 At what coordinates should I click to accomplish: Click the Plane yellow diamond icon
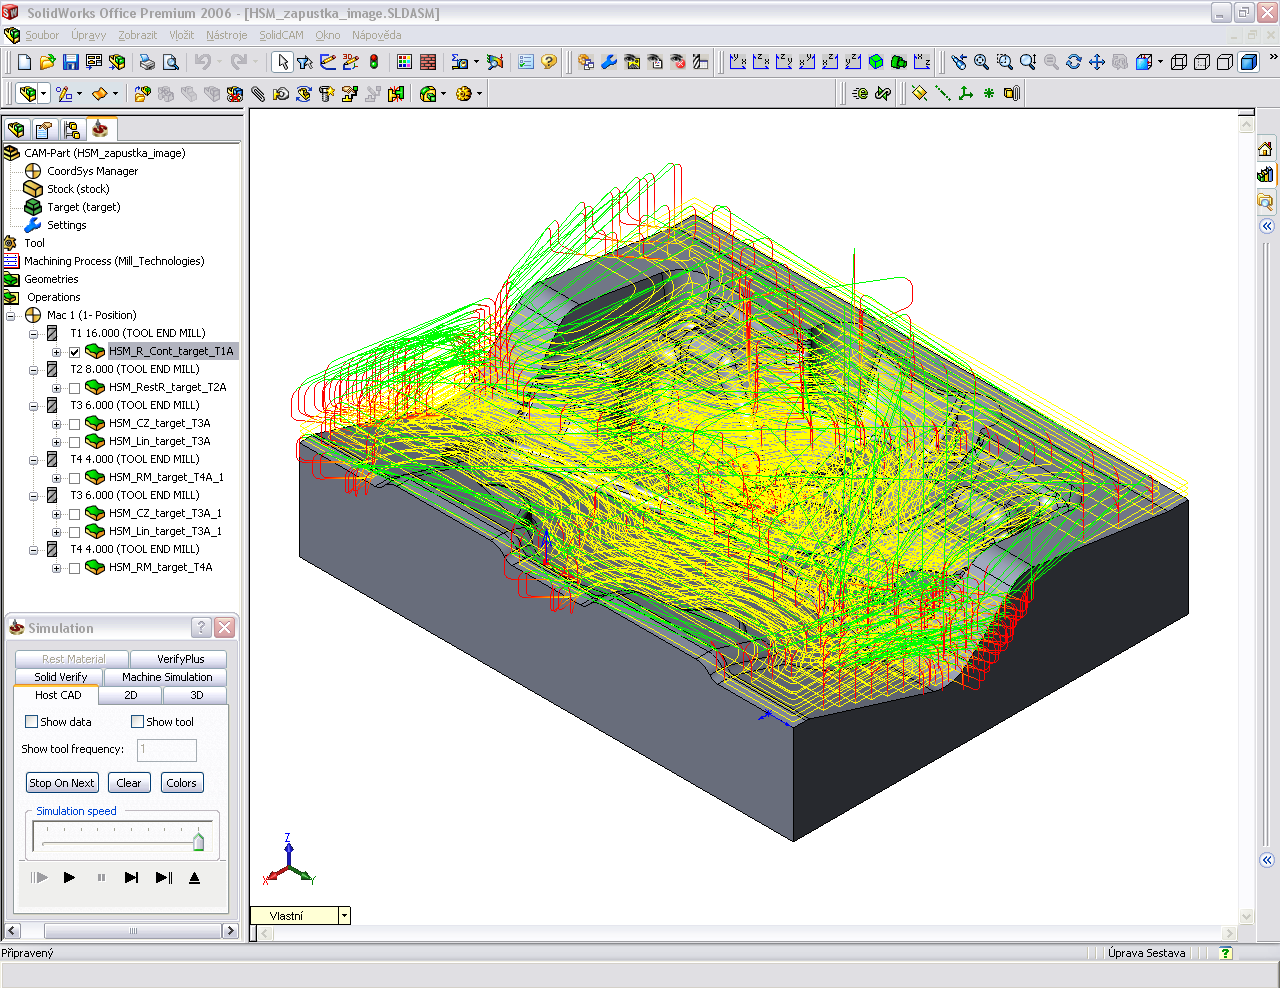pyautogui.click(x=920, y=93)
